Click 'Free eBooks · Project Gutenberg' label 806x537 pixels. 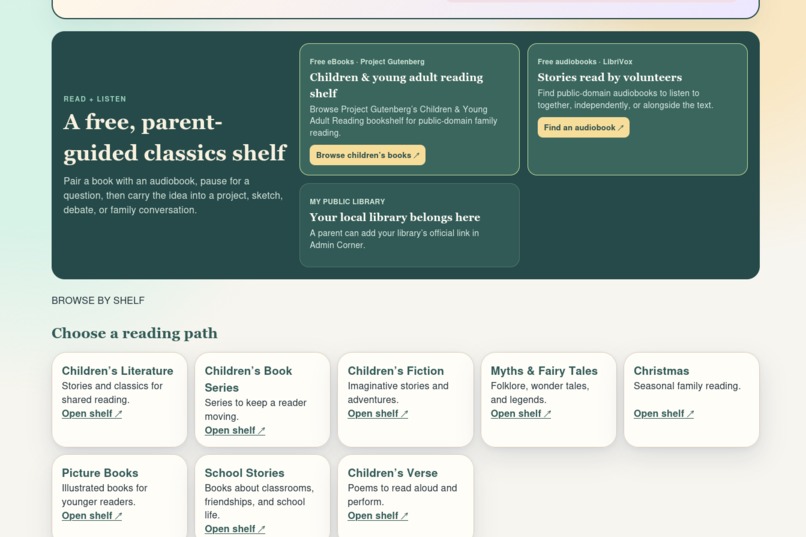[367, 62]
